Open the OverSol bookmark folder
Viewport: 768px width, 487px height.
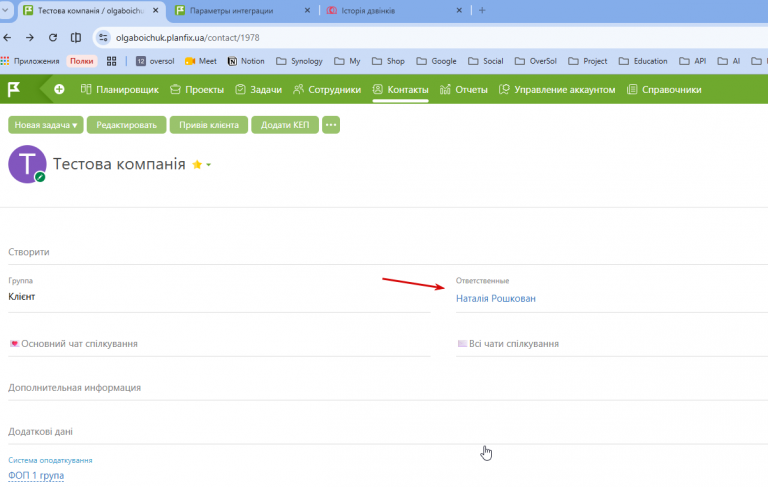pyautogui.click(x=535, y=61)
